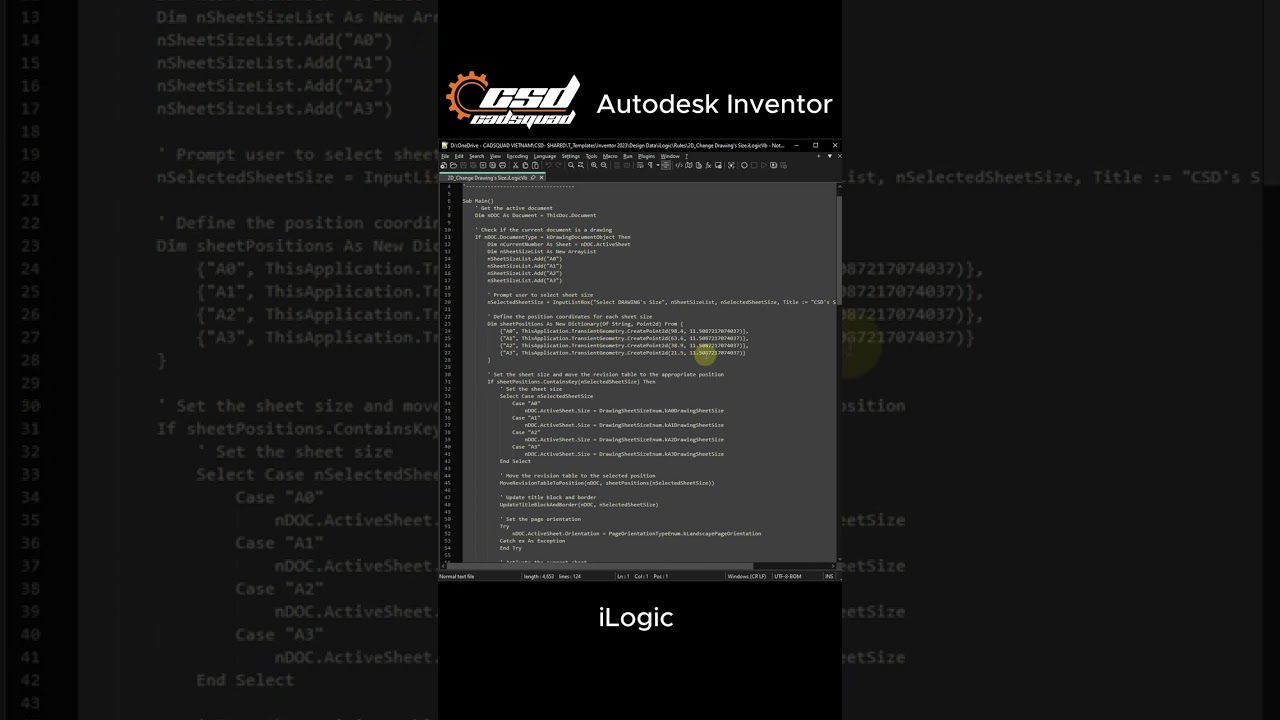This screenshot has width=1280, height=720.
Task: Open the Document Map icon
Action: coord(688,165)
